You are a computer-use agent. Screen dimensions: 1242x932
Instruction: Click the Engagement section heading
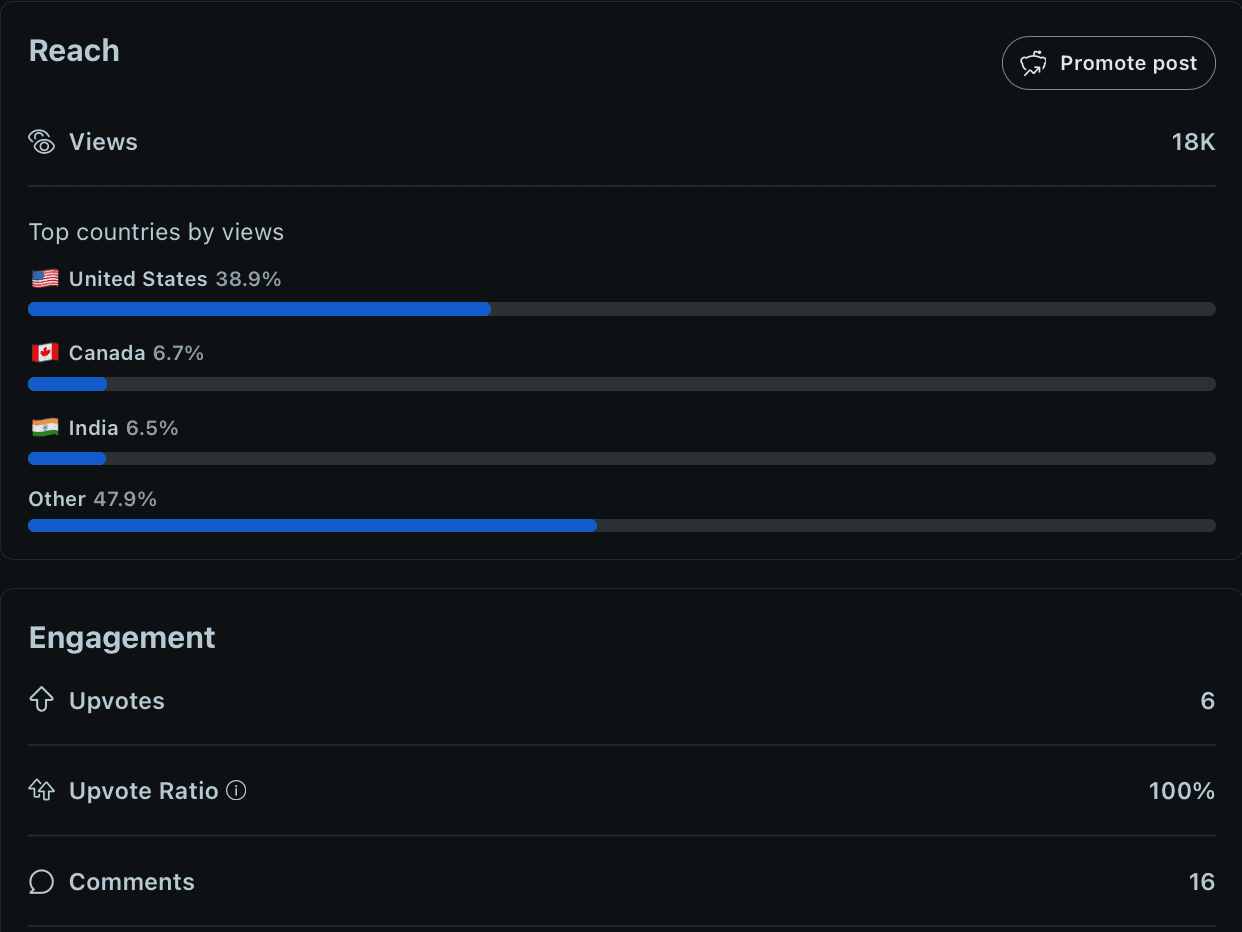pos(122,638)
